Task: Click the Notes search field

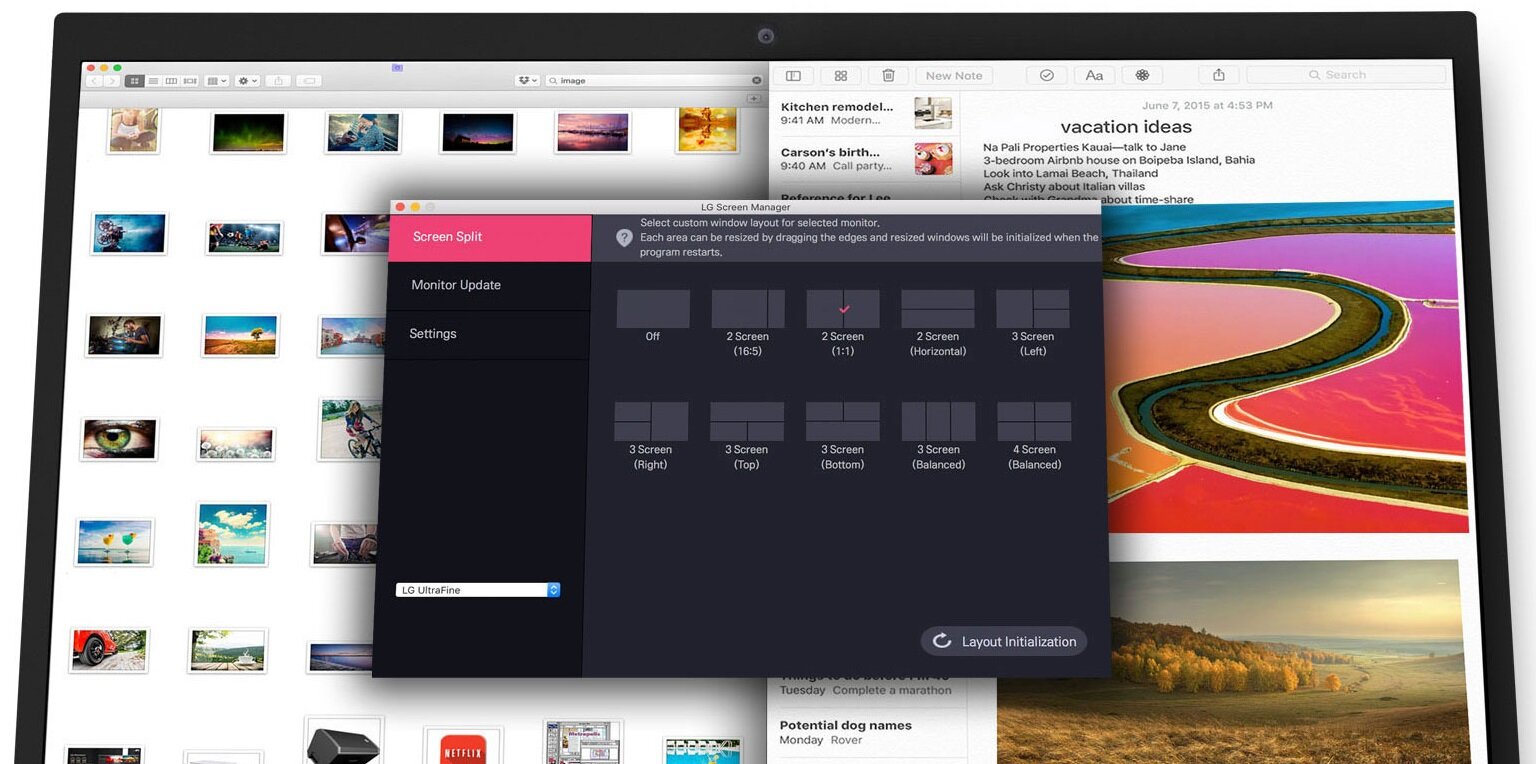Action: (1345, 75)
